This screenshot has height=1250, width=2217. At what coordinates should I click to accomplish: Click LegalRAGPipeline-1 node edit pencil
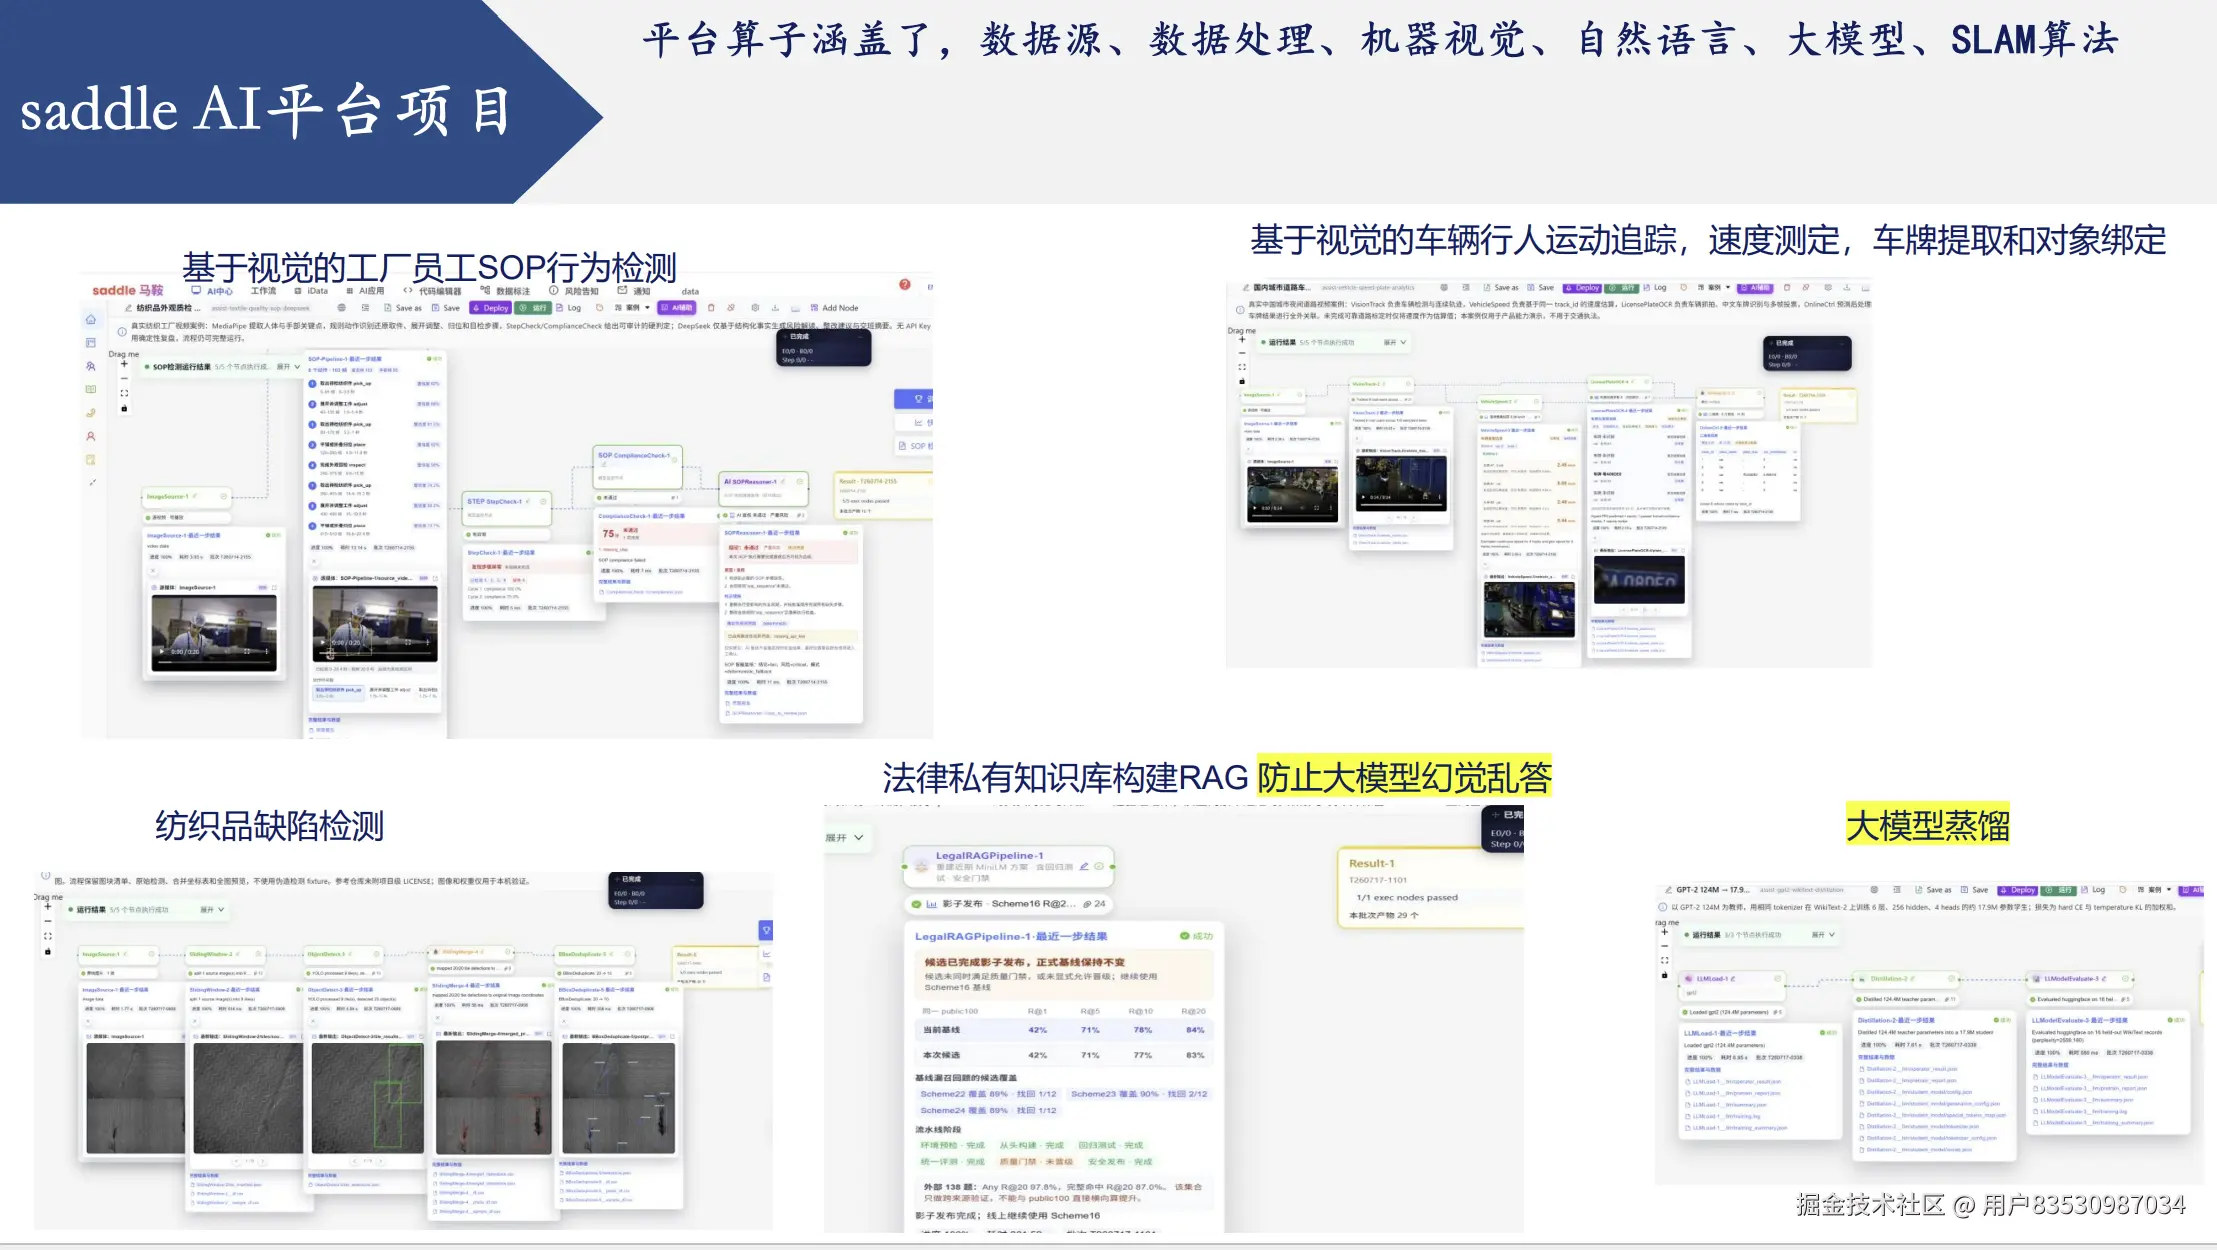[x=1084, y=866]
